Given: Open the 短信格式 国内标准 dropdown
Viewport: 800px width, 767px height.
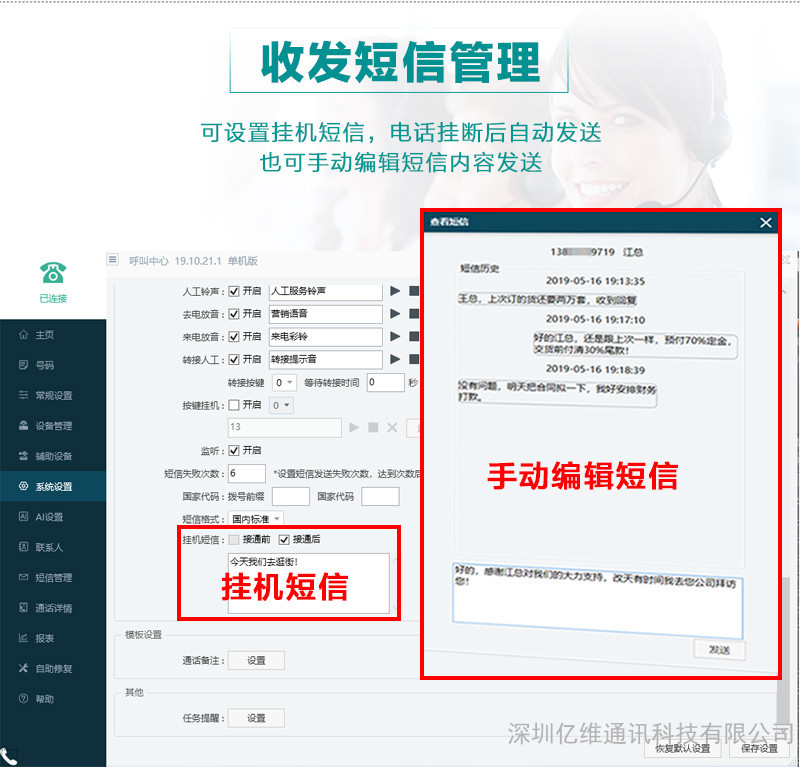Looking at the screenshot, I should tap(256, 519).
